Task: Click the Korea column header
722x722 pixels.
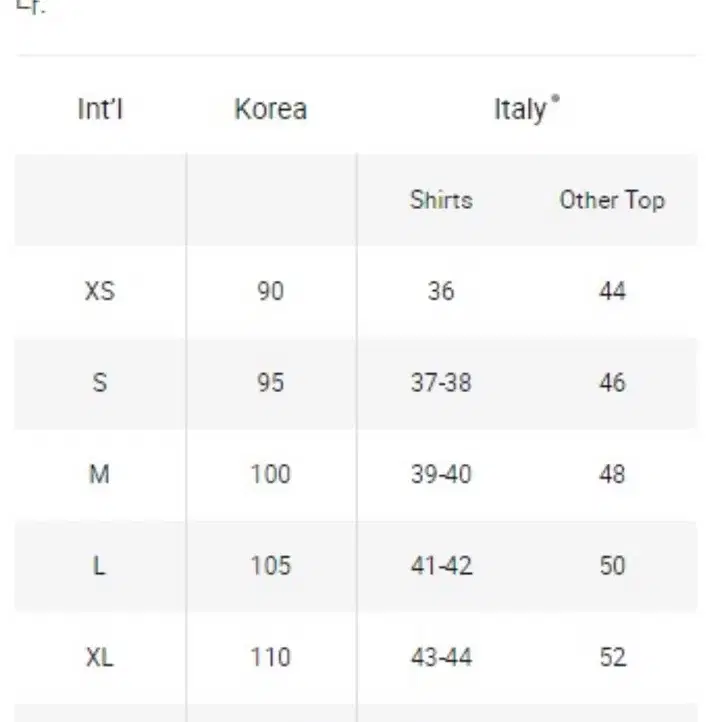Action: (x=271, y=109)
